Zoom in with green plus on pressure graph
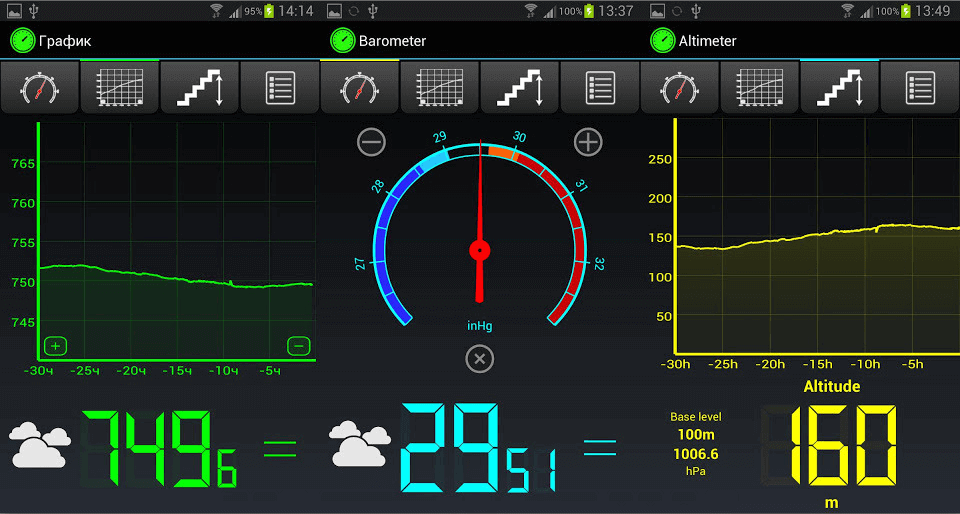Image resolution: width=960 pixels, height=514 pixels. [55, 346]
